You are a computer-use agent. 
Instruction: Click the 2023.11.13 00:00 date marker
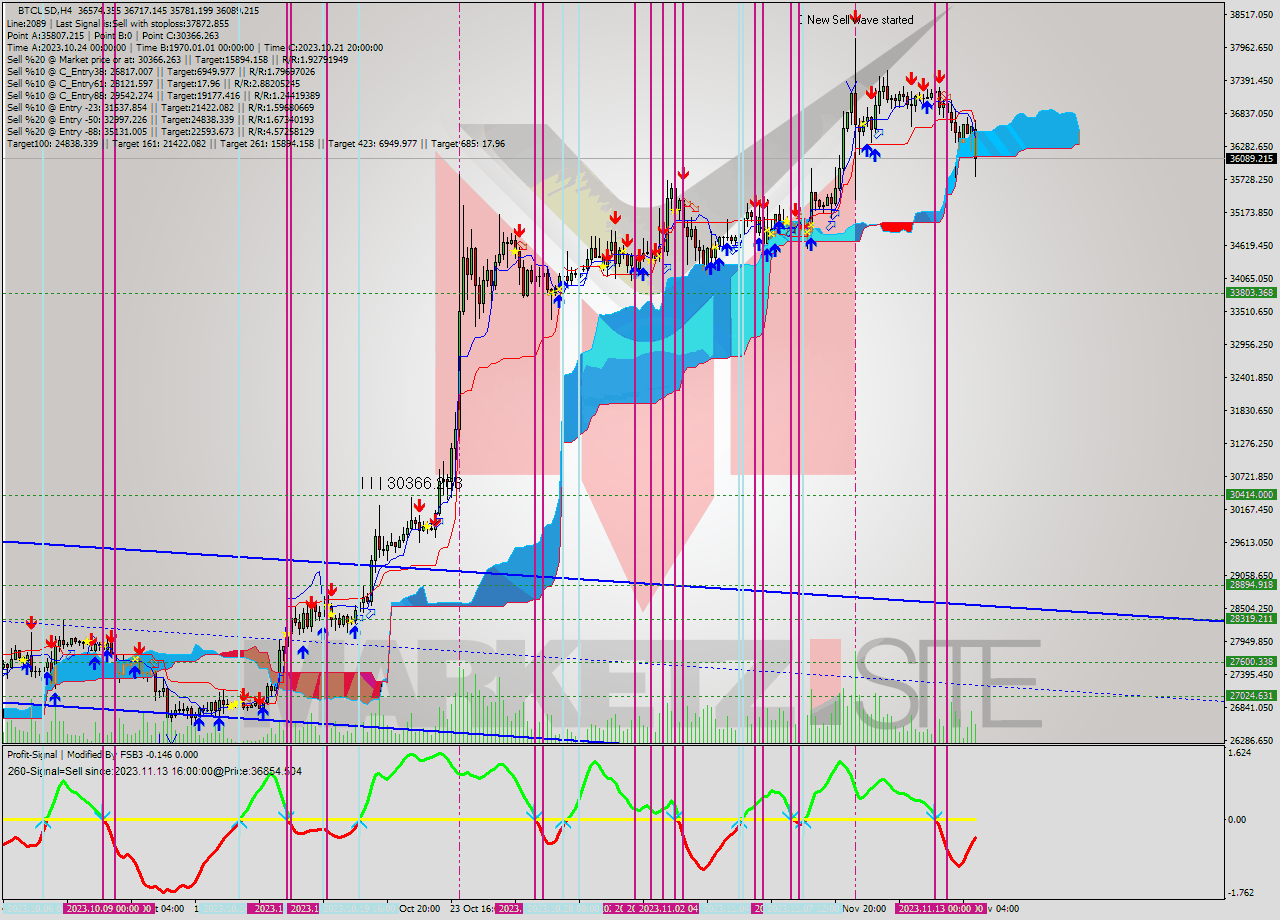pos(939,908)
